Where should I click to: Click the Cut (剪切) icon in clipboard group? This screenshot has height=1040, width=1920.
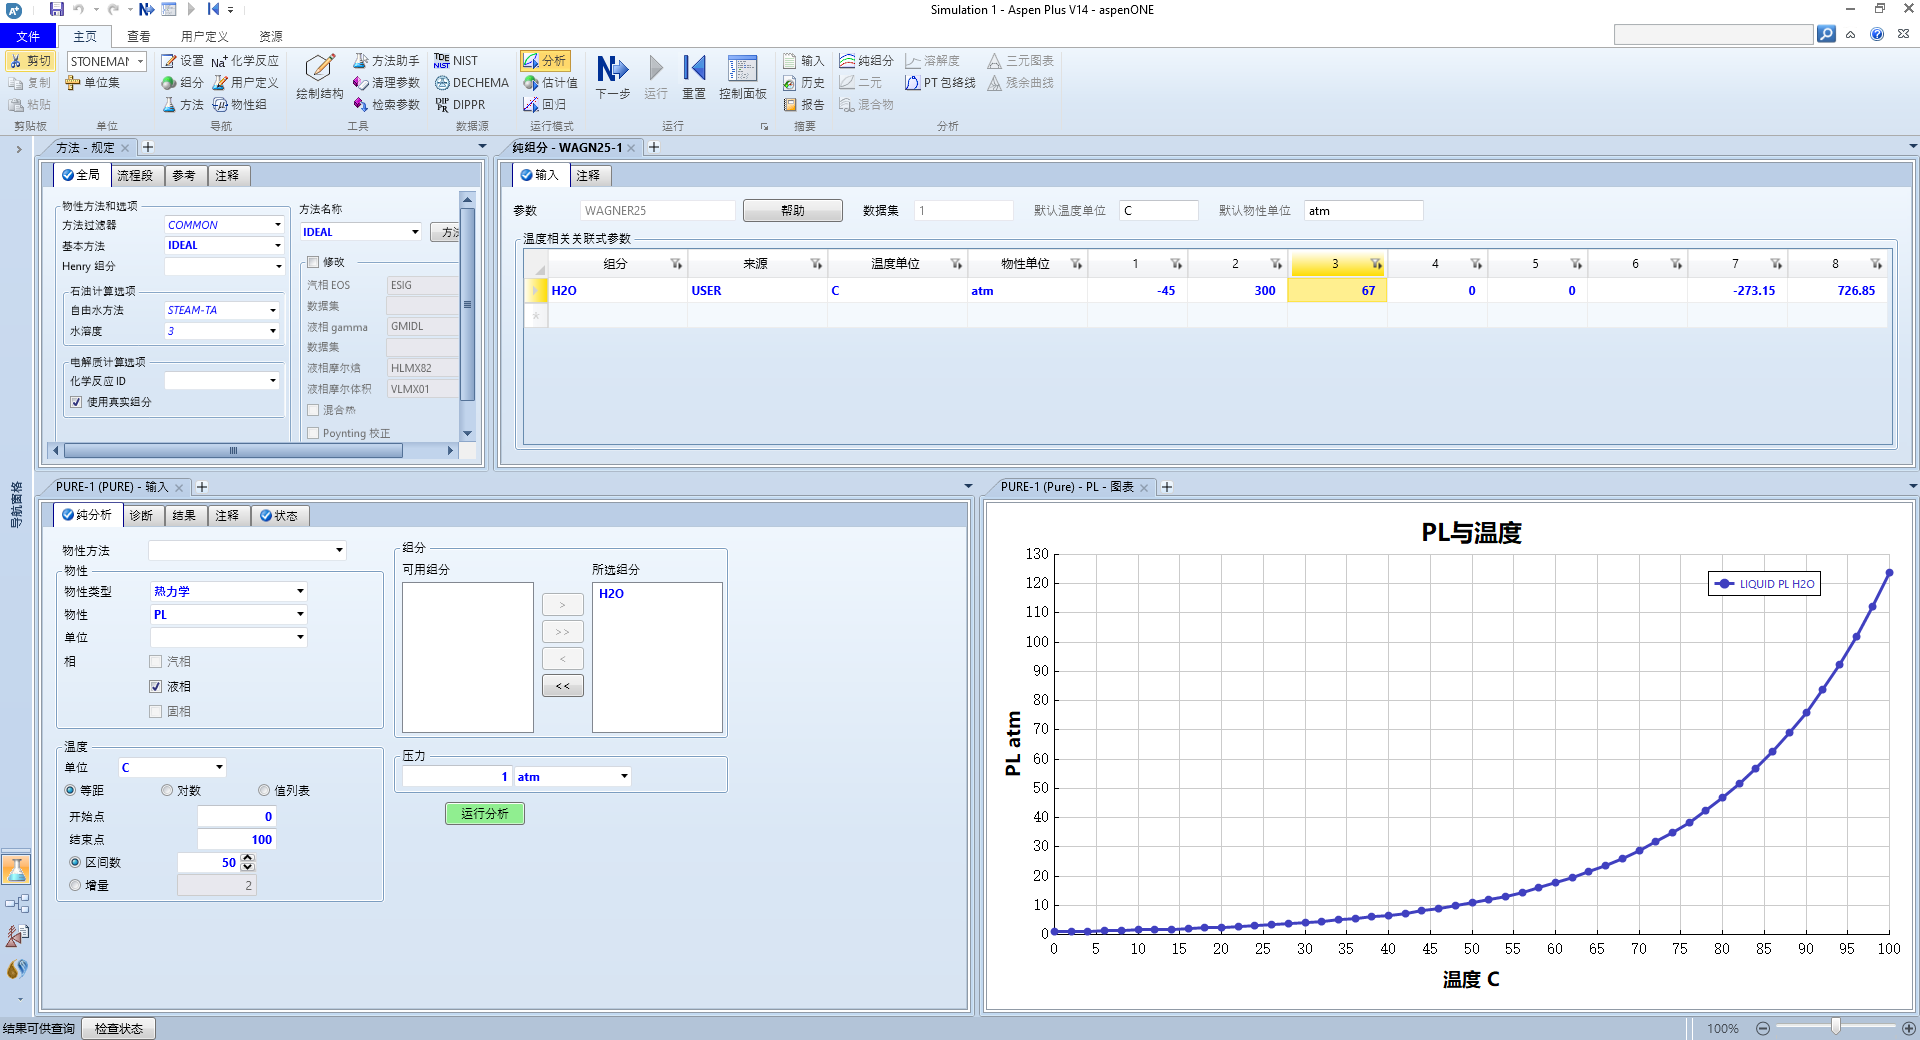(30, 61)
